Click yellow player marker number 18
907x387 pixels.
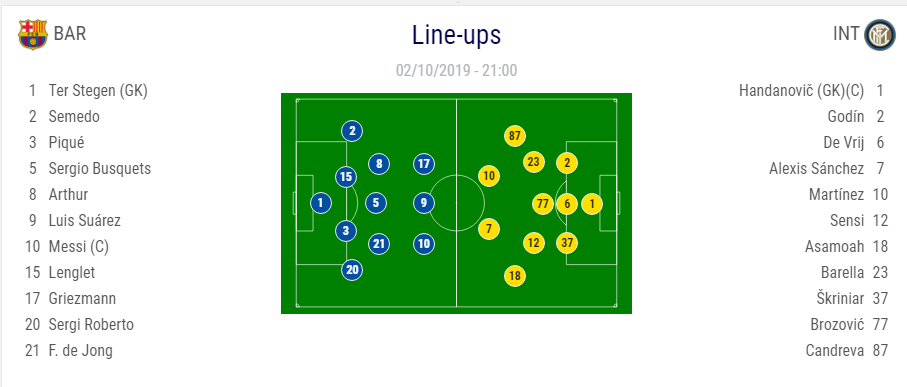coord(515,277)
